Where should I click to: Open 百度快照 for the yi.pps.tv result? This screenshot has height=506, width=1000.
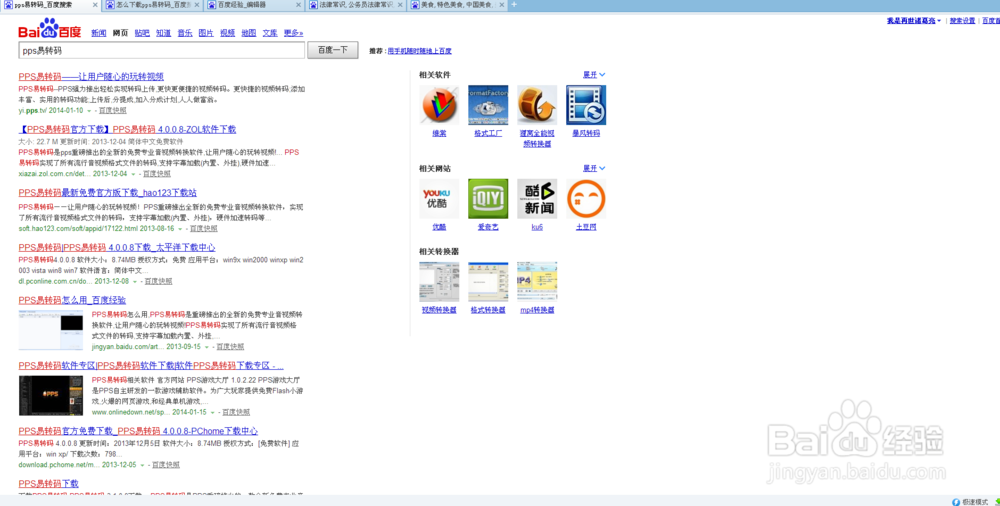(x=112, y=111)
